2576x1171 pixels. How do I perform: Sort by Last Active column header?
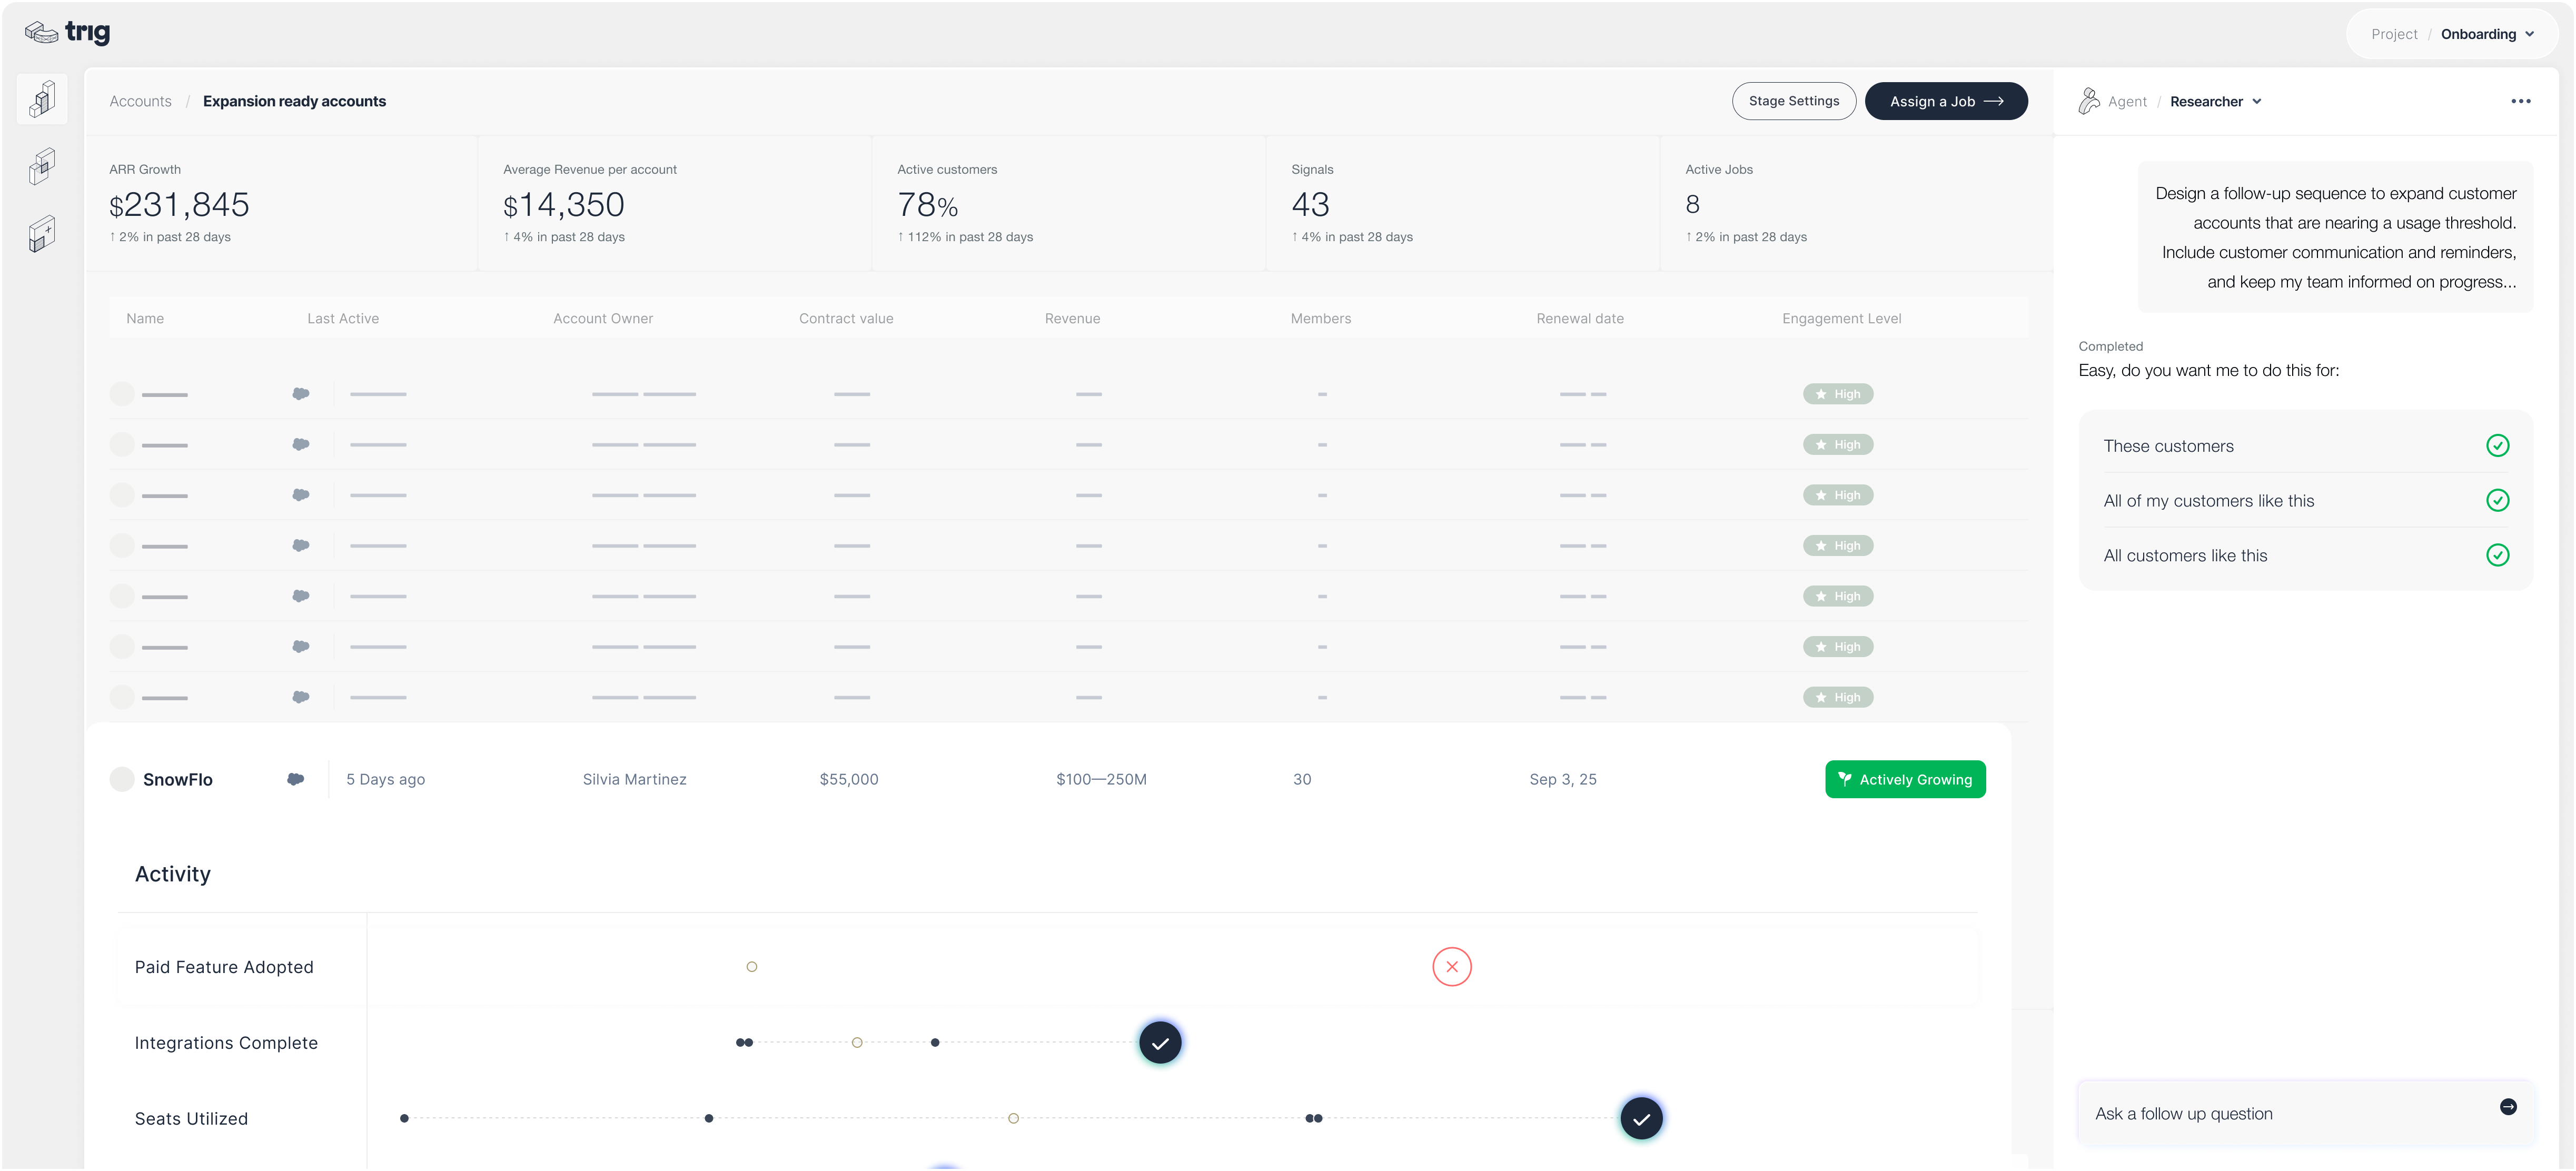point(343,318)
